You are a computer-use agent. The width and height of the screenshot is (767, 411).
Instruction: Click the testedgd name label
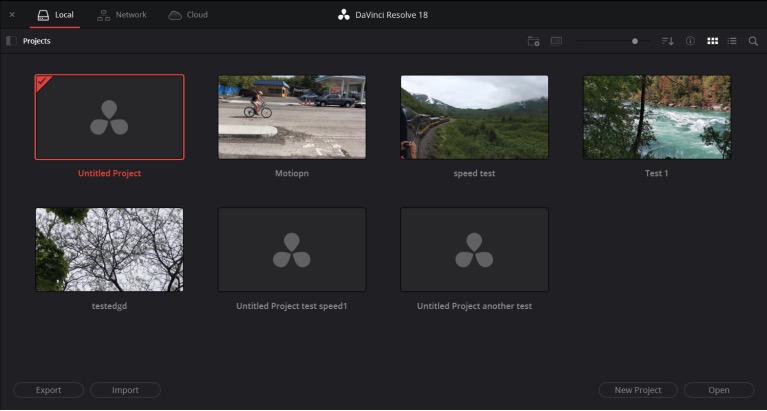click(110, 306)
